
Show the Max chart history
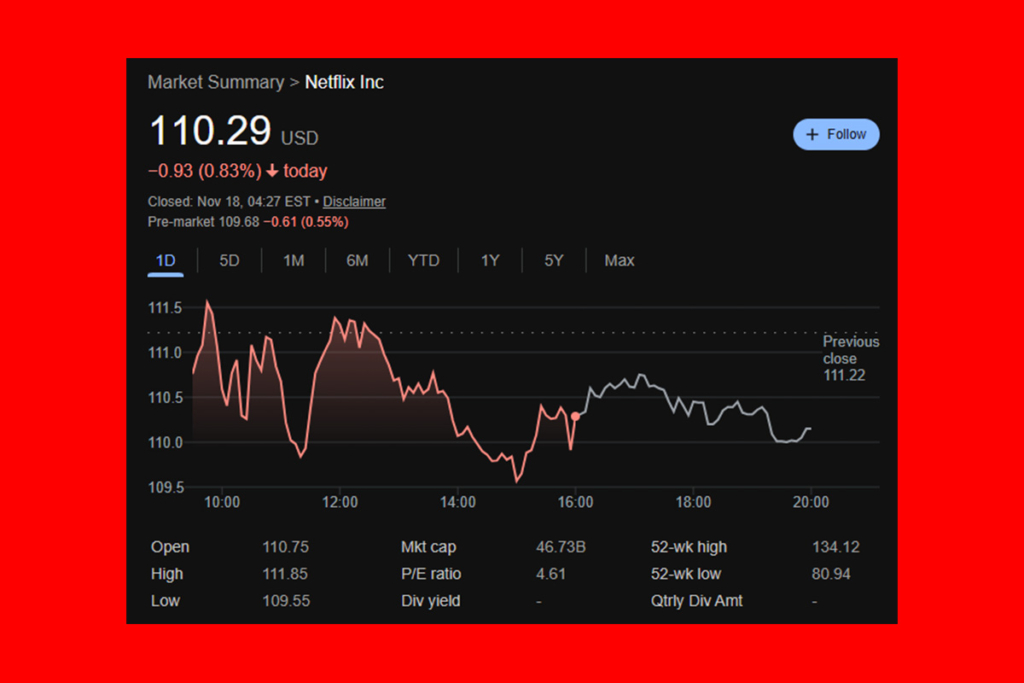[619, 260]
